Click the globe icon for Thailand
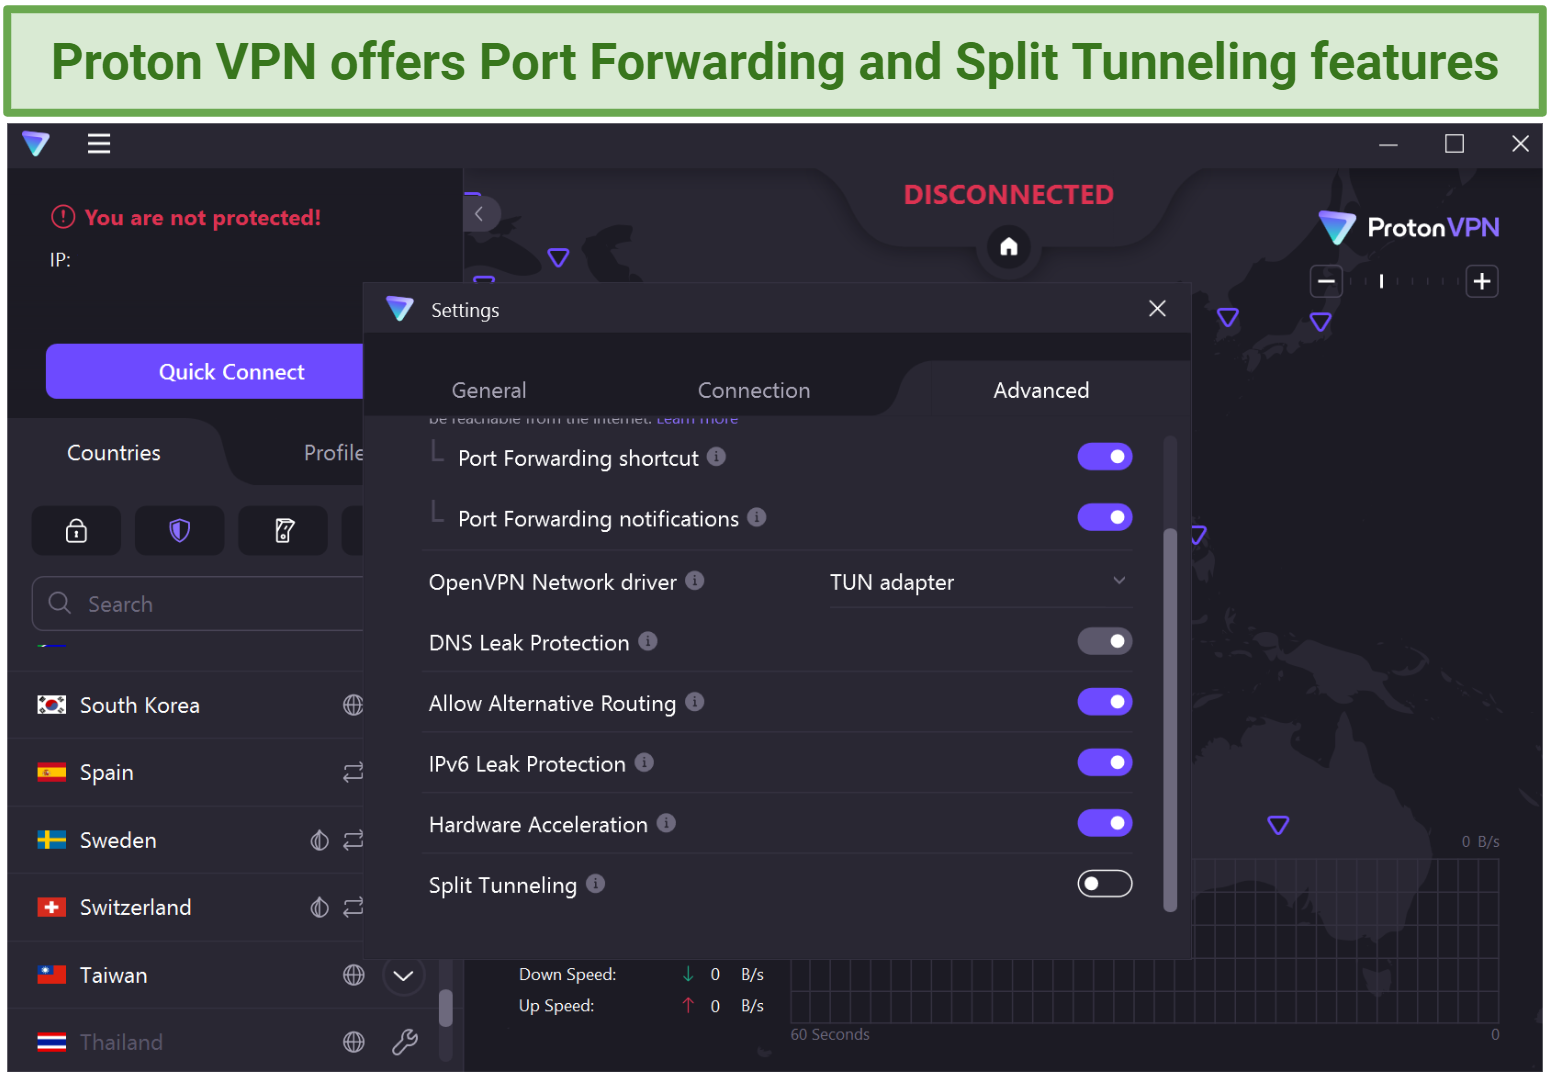 (x=353, y=1042)
